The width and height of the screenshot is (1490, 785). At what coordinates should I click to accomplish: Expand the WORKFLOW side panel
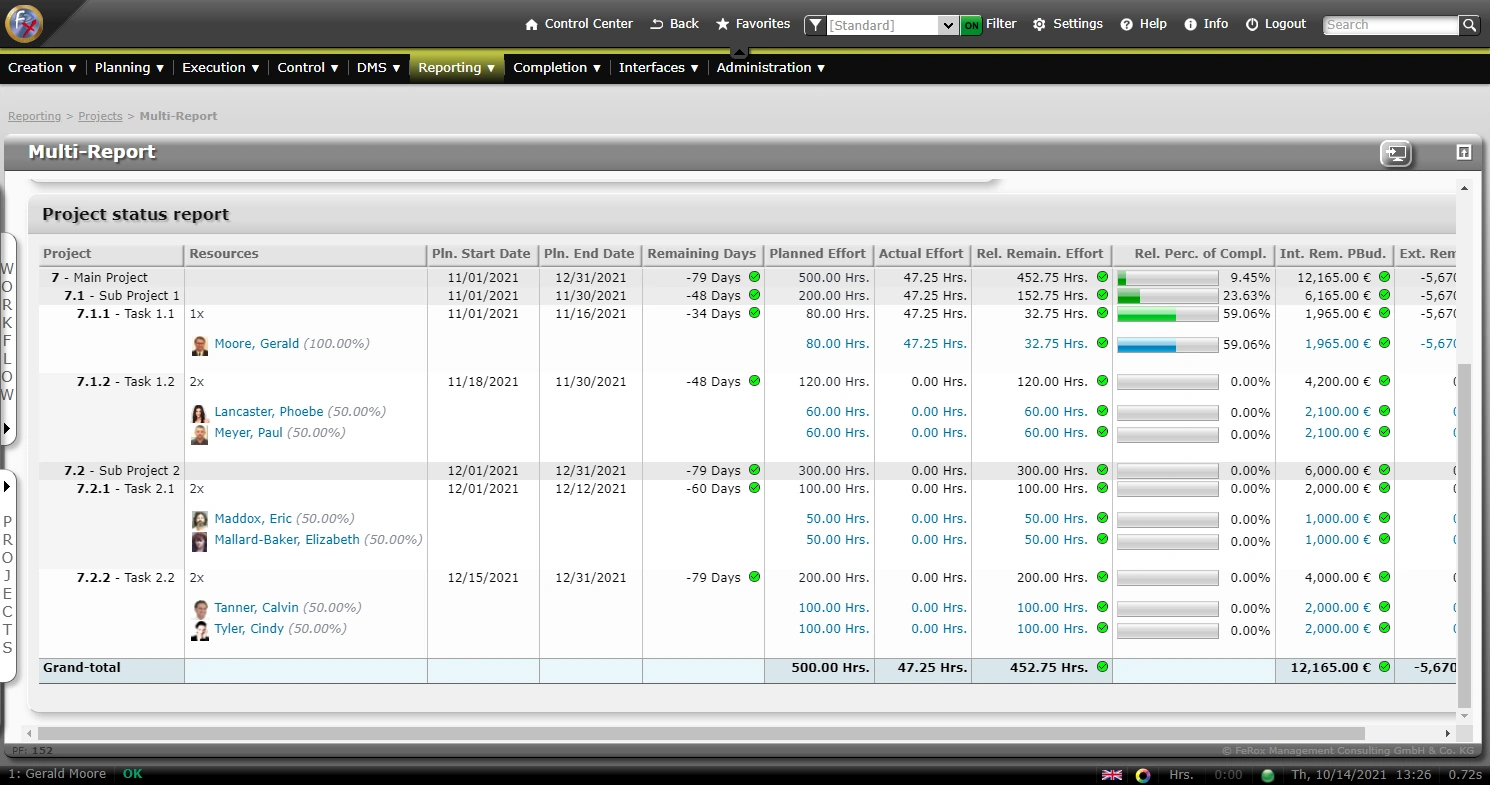pyautogui.click(x=7, y=428)
